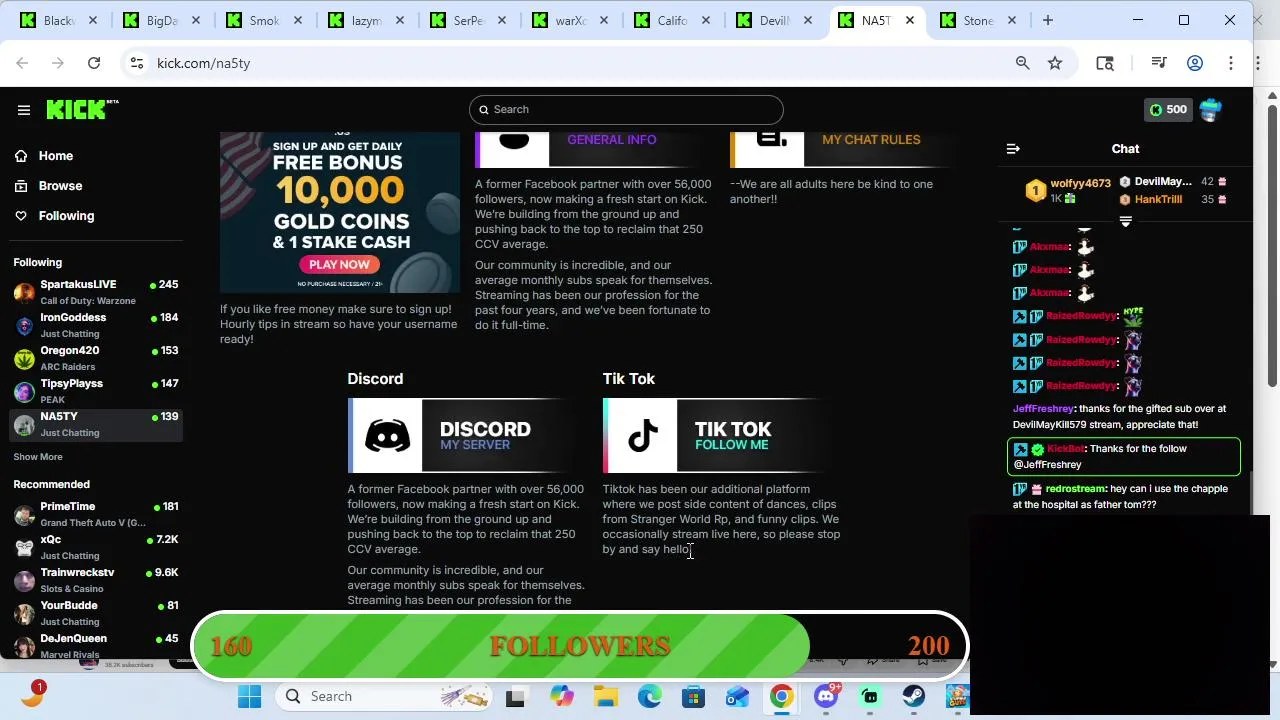
Task: Select HankTrilll in the leaderboard
Action: click(x=1158, y=199)
